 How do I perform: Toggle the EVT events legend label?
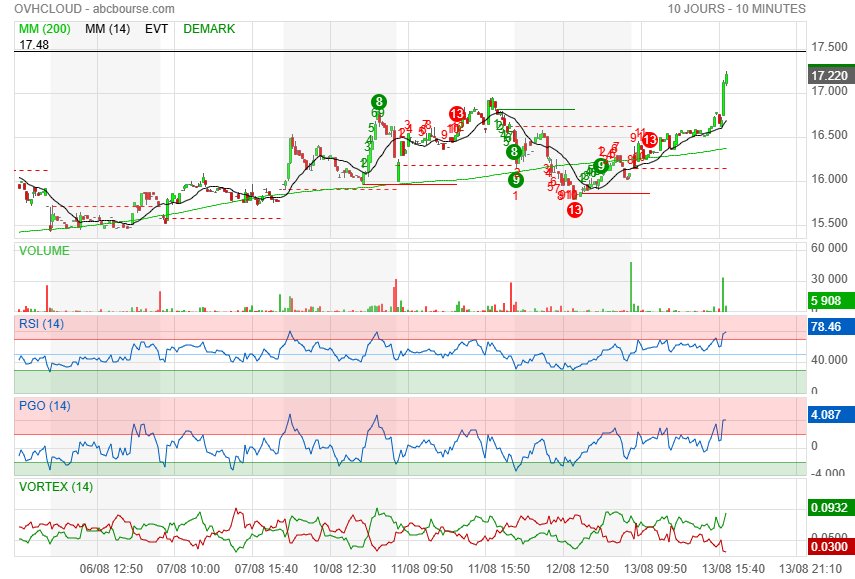tap(156, 29)
